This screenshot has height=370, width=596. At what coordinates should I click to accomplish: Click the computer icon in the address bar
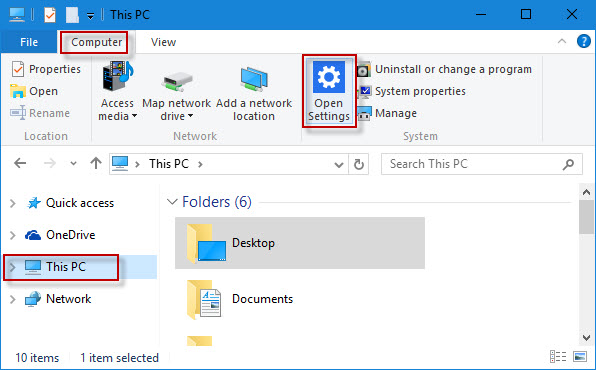pos(120,164)
